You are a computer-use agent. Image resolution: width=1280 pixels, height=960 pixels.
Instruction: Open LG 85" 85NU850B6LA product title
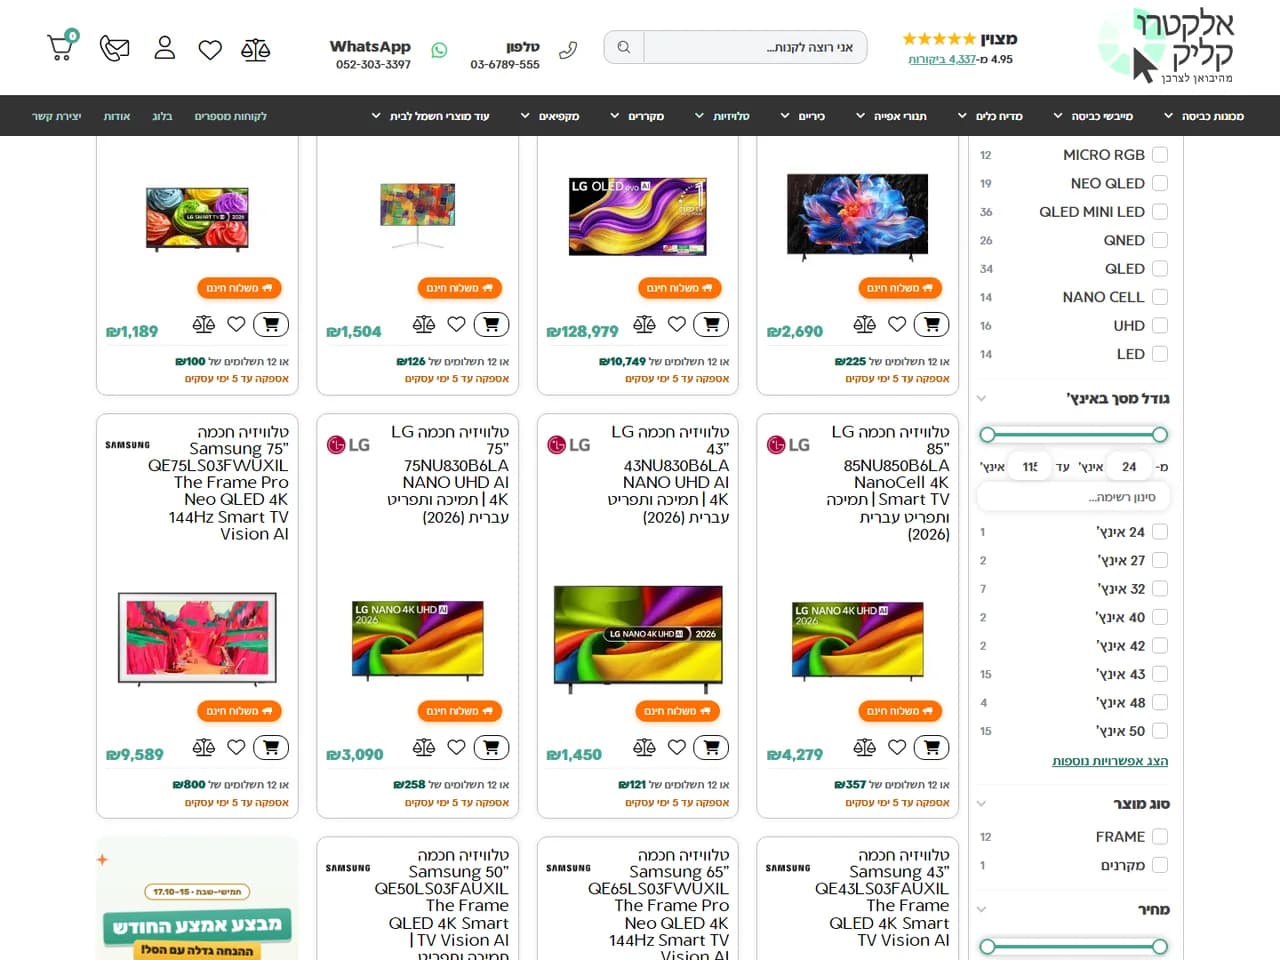[x=888, y=482]
